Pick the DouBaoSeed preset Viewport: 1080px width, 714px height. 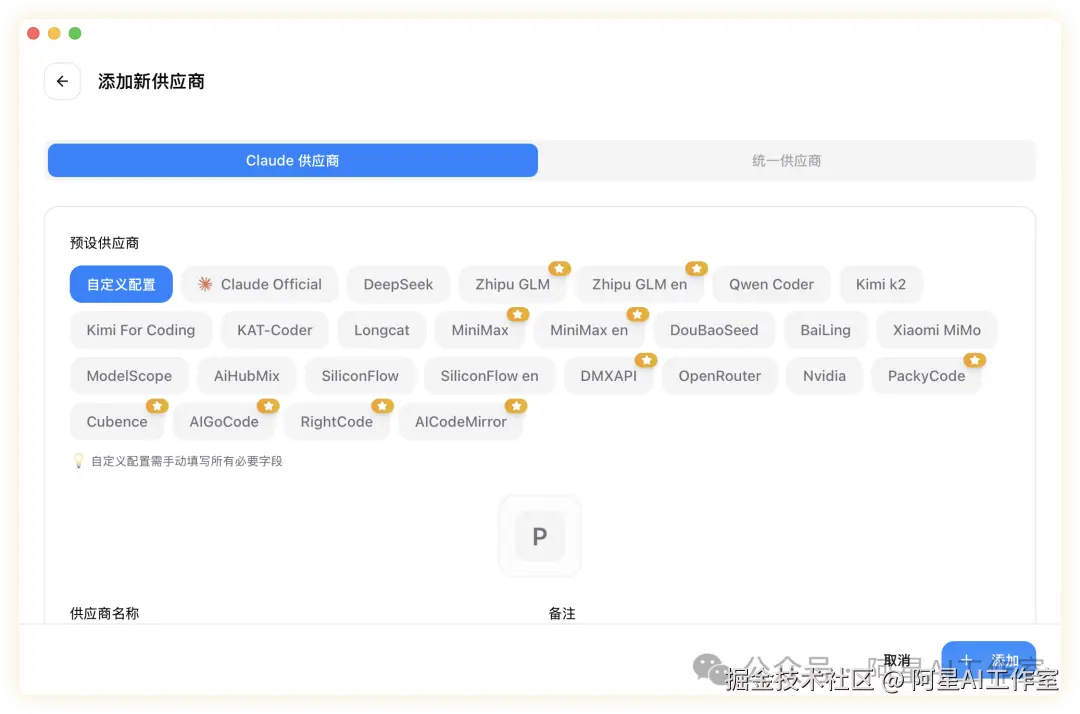714,330
